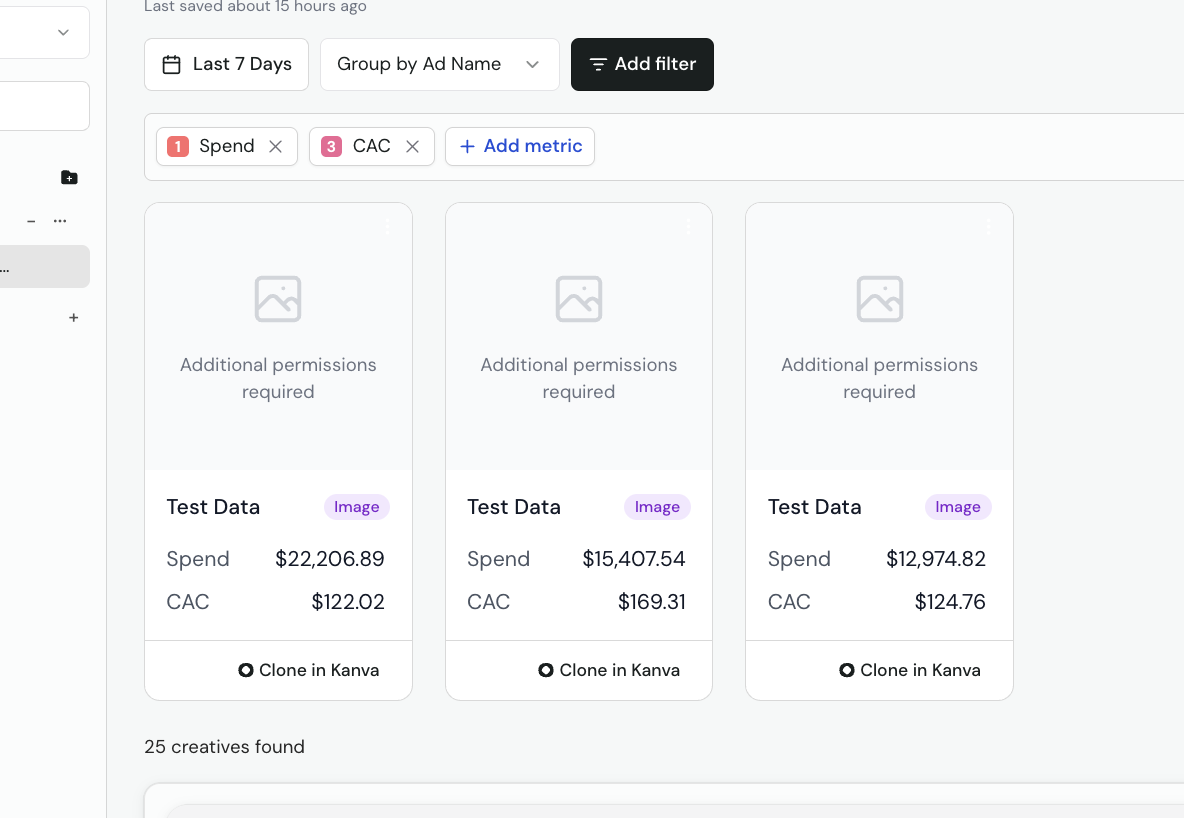The image size is (1184, 818).
Task: Select the Spend metric chip
Action: point(227,147)
